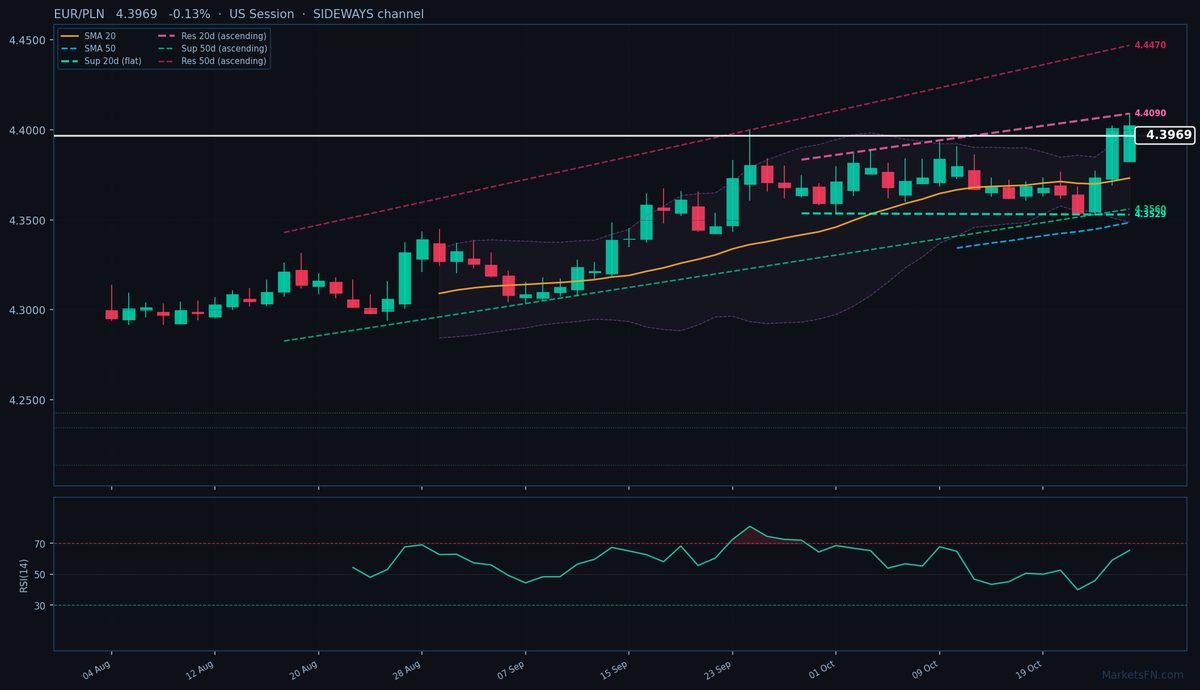Viewport: 1200px width, 690px height.
Task: Click the 04 Aug date label
Action: coord(97,669)
